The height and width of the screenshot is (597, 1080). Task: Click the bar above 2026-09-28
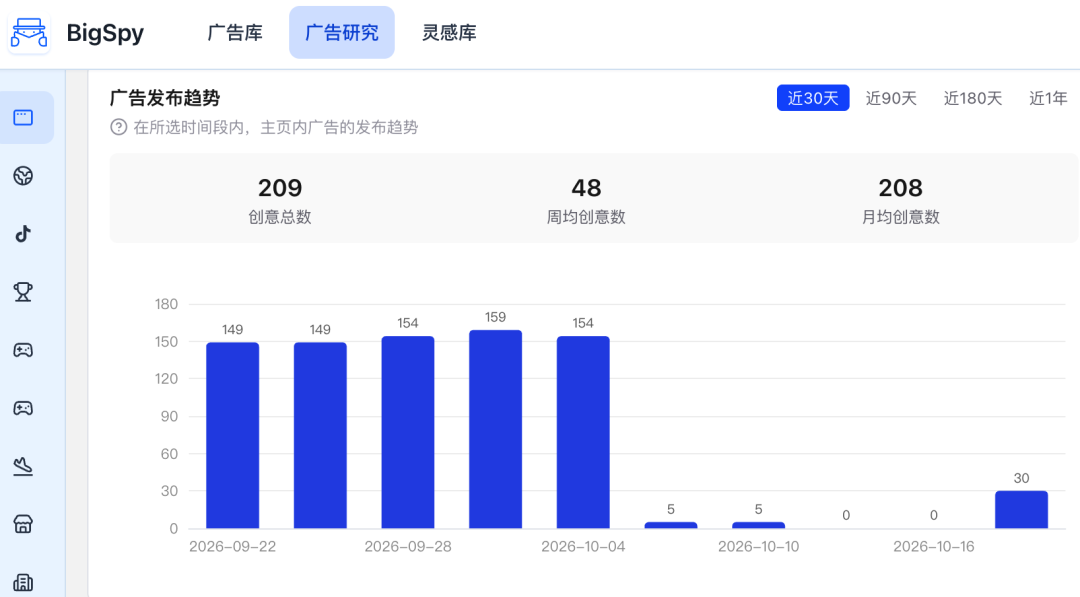408,432
